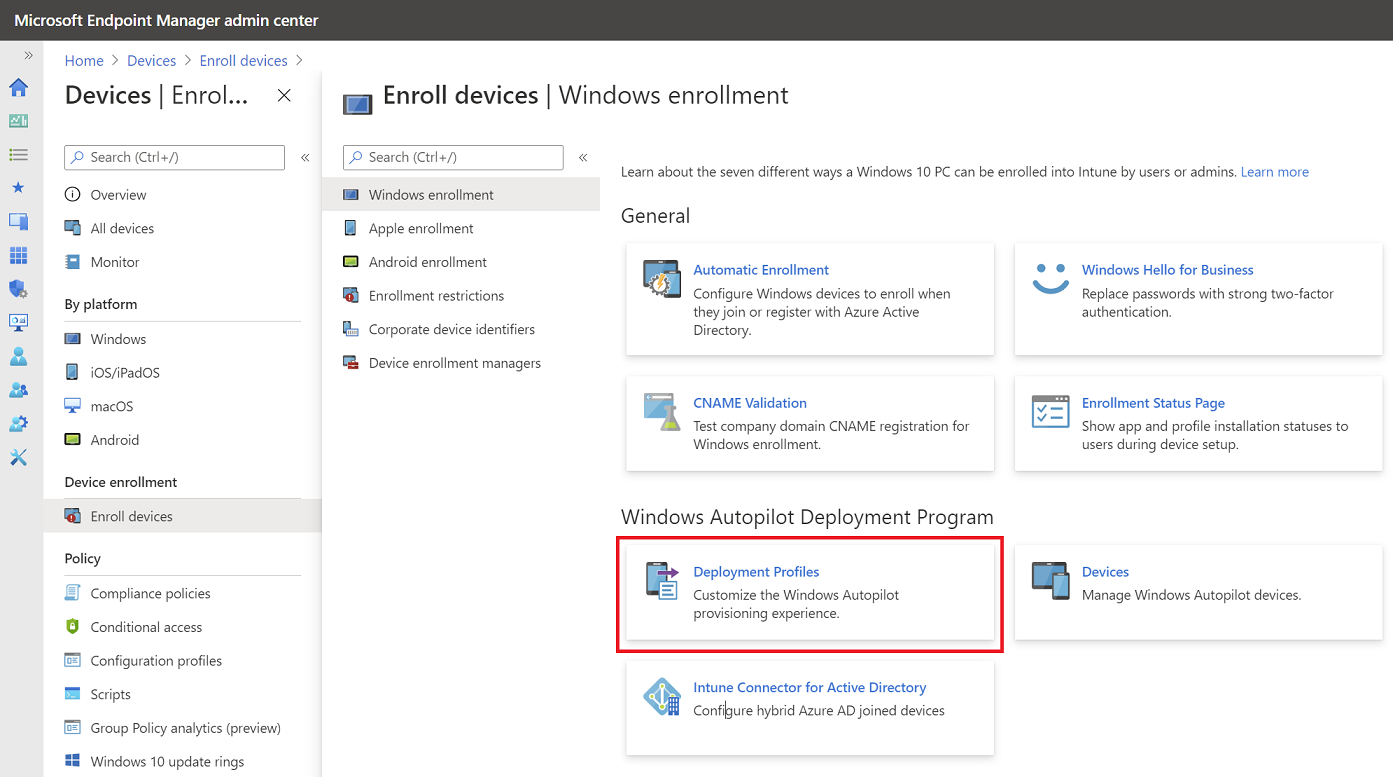Viewport: 1393px width, 777px height.
Task: Open the Dashboard chart icon in left rail
Action: click(x=18, y=121)
